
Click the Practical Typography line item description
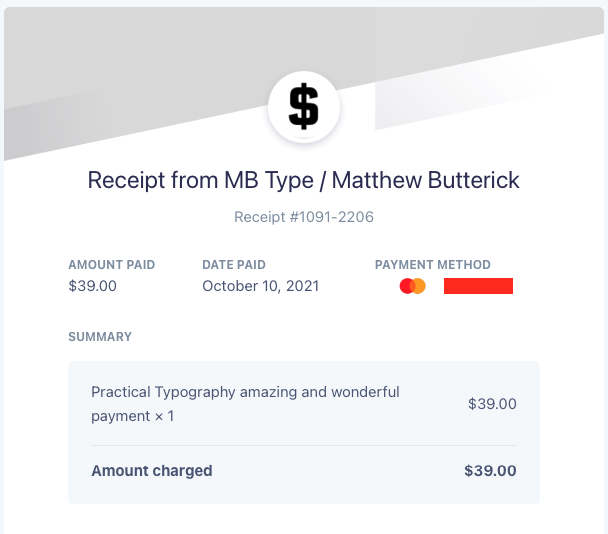tap(245, 404)
